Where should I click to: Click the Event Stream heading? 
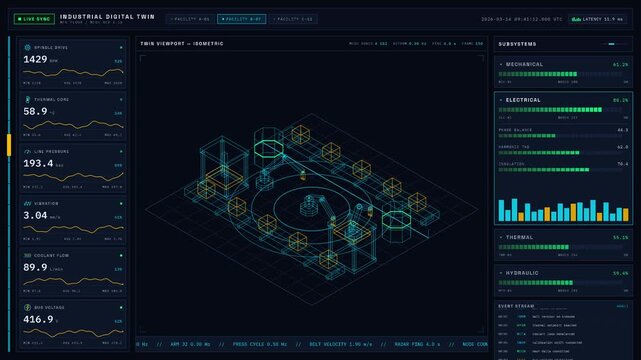[516, 306]
